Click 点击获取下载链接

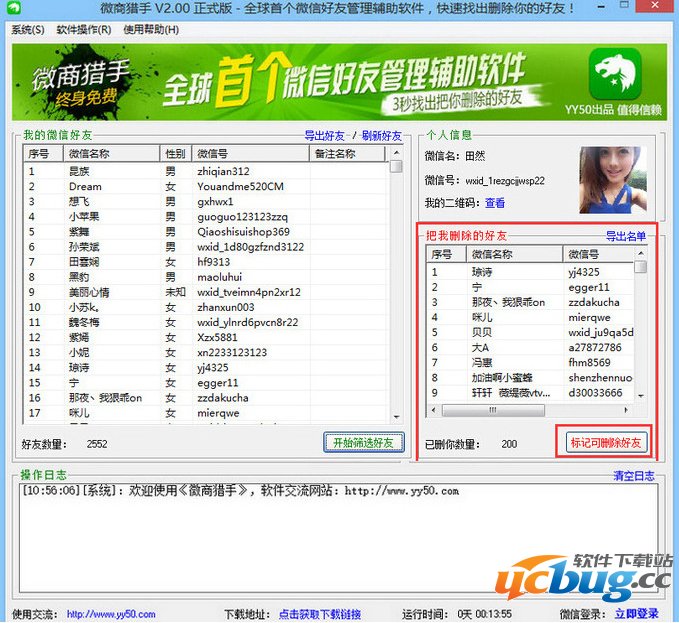pos(320,614)
